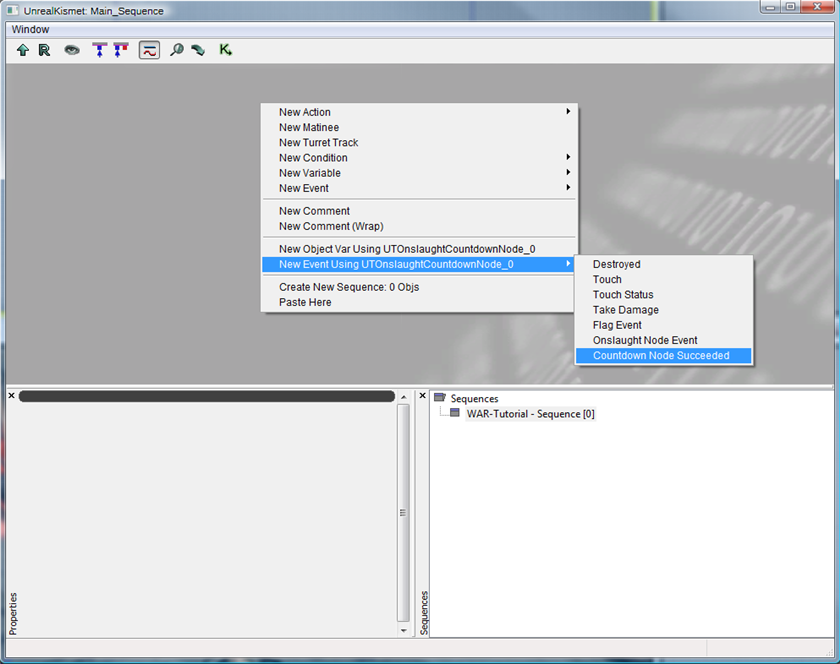The width and height of the screenshot is (840, 664).
Task: Minimize the UnrealKismet window
Action: click(x=771, y=7)
